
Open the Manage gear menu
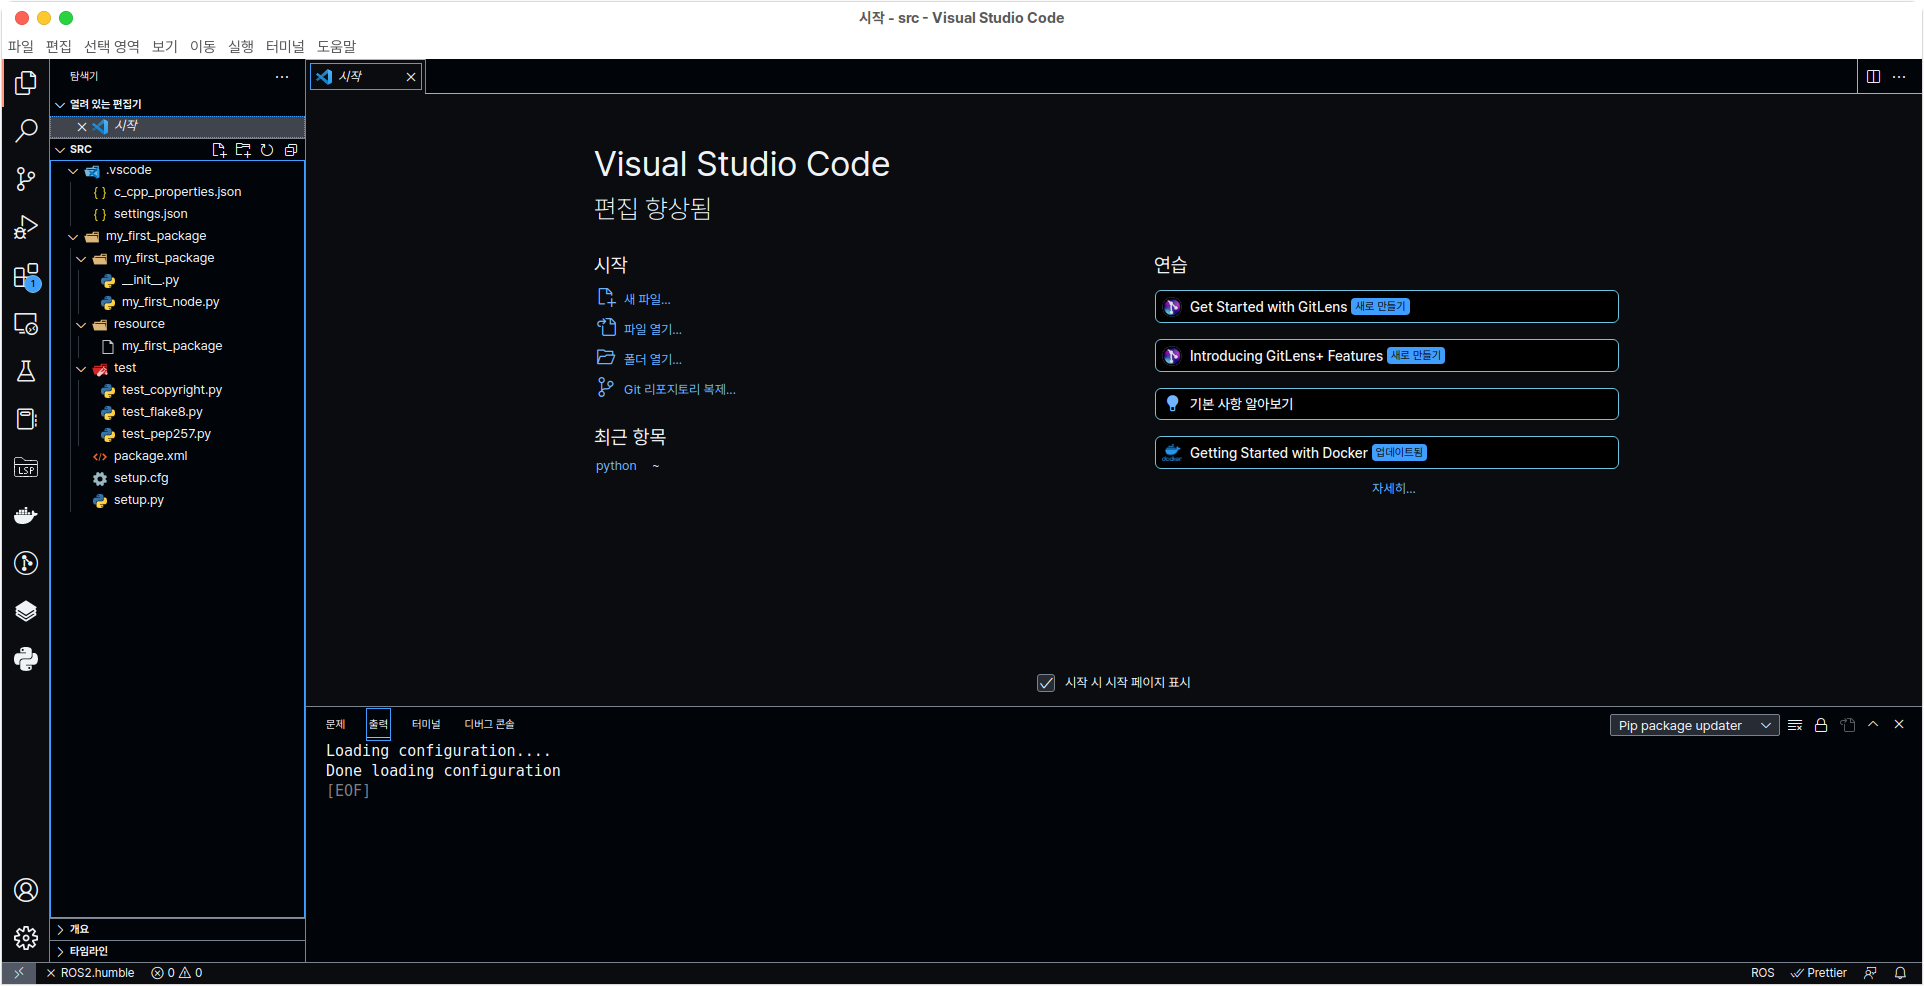[26, 938]
